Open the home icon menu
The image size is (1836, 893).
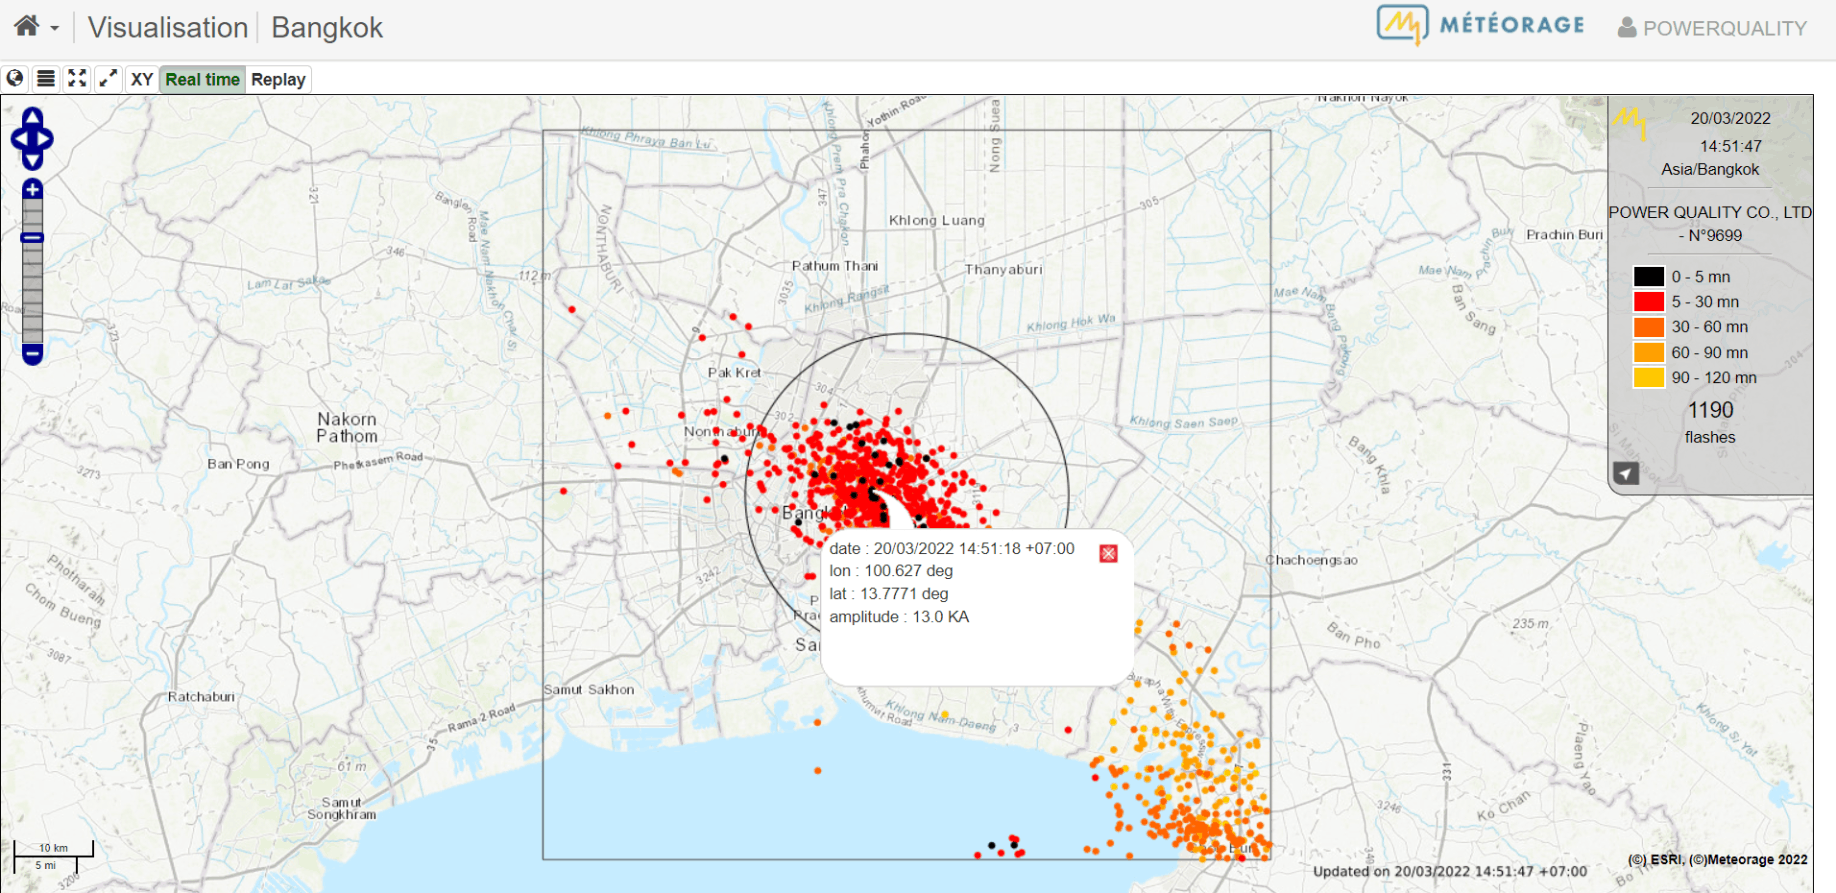click(27, 26)
